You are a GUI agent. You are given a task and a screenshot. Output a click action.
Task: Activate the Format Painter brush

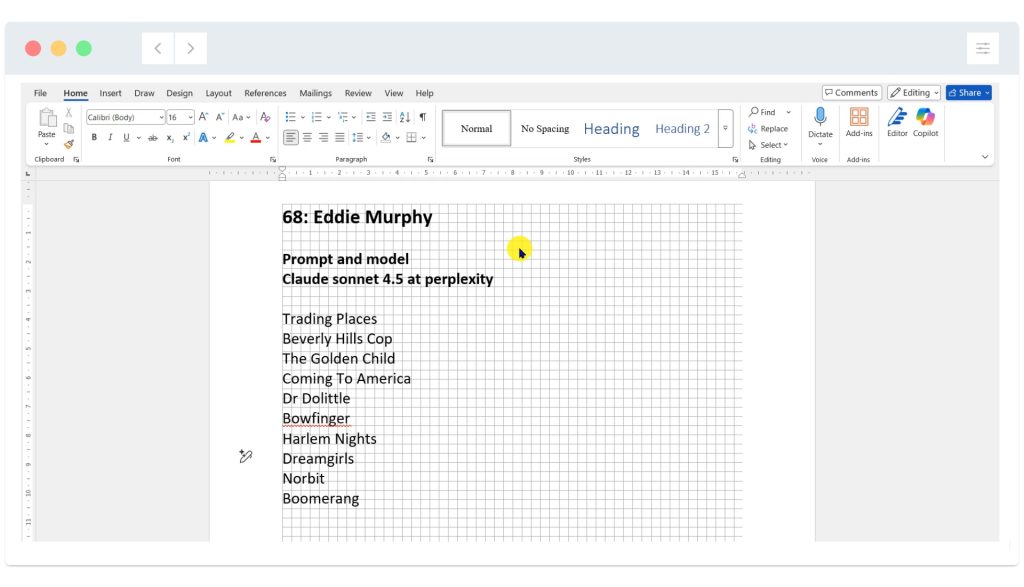69,144
